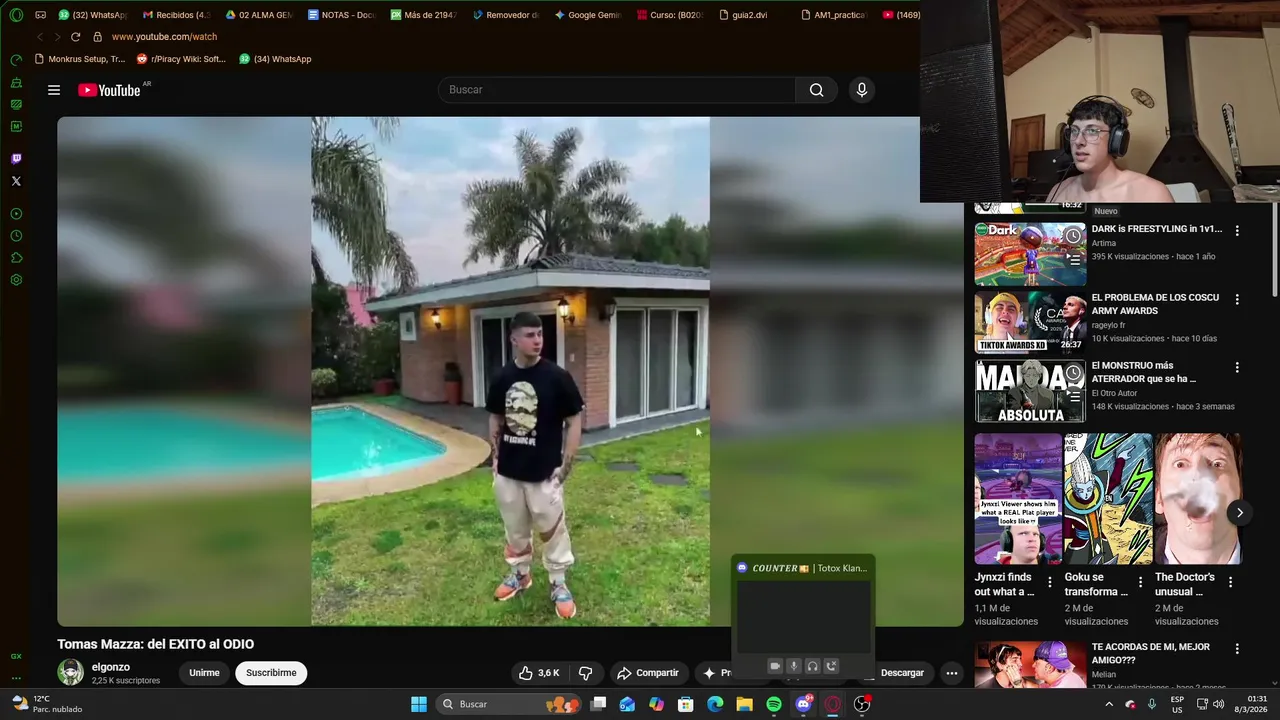Open the settings gear in Opera sidebar
1280x720 pixels.
[x=16, y=280]
